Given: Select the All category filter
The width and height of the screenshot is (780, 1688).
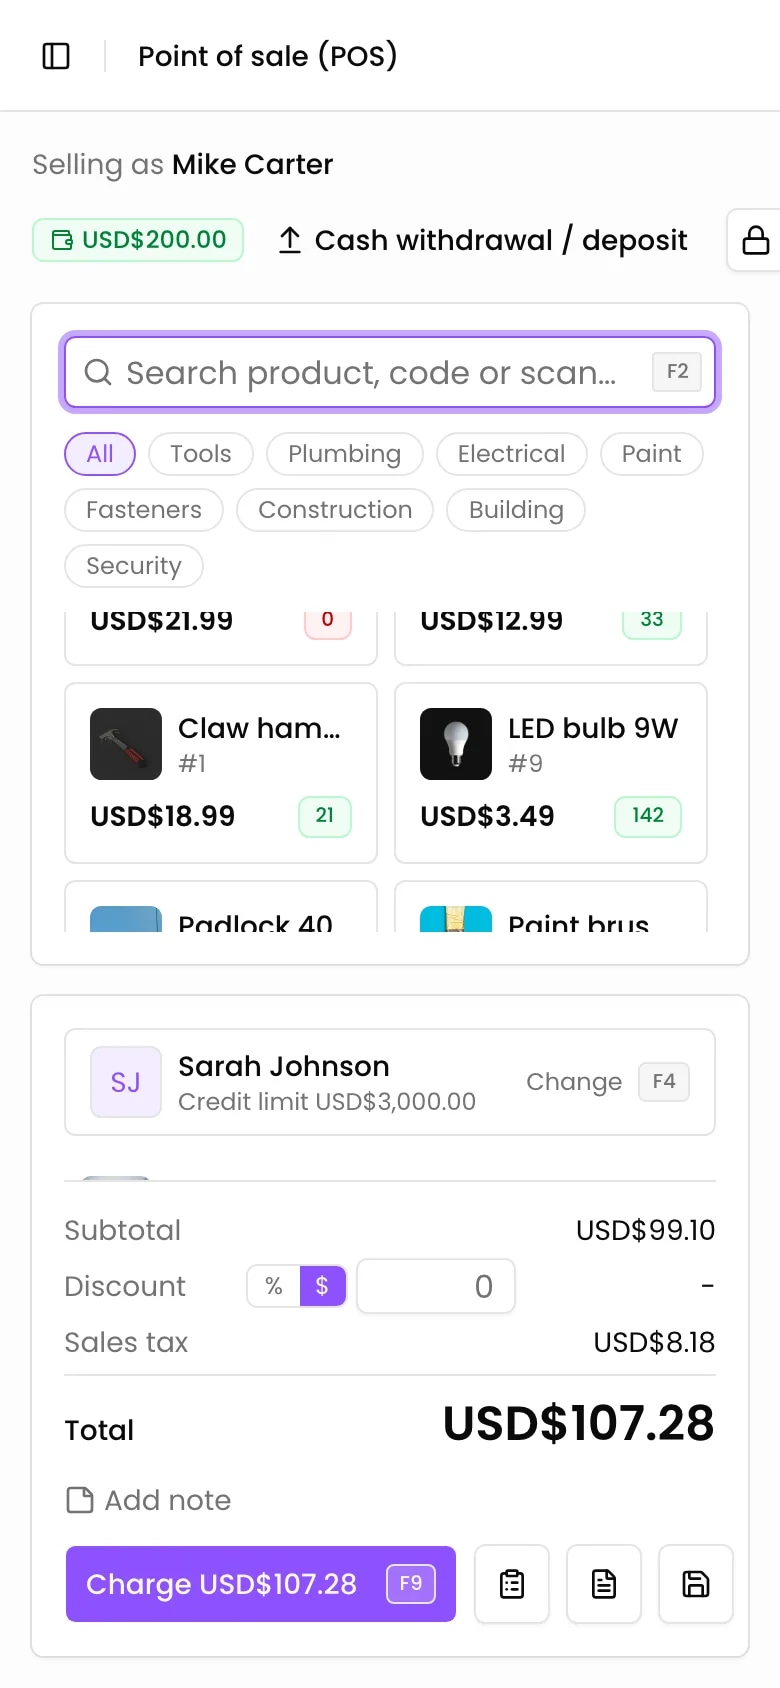Looking at the screenshot, I should tap(100, 454).
